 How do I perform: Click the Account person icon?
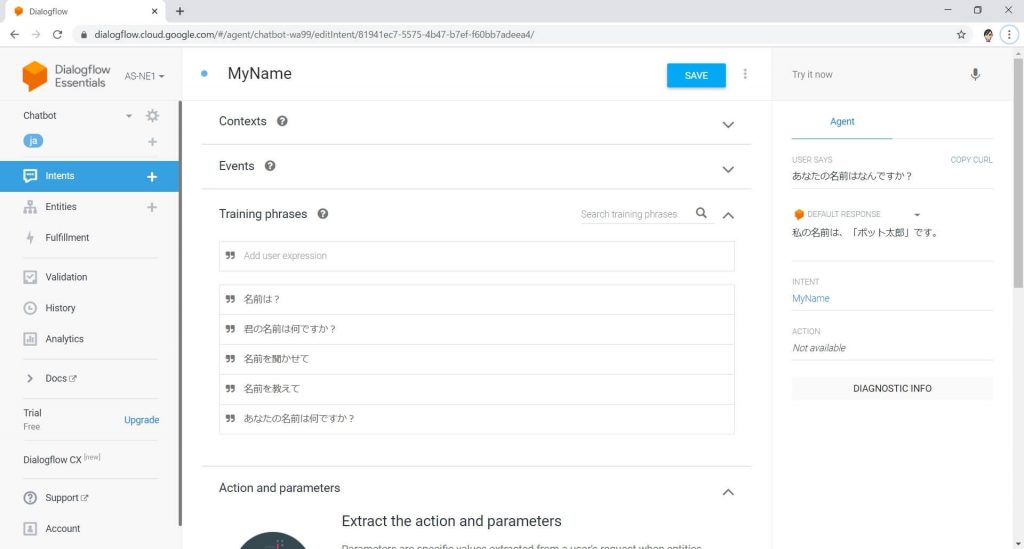(30, 529)
